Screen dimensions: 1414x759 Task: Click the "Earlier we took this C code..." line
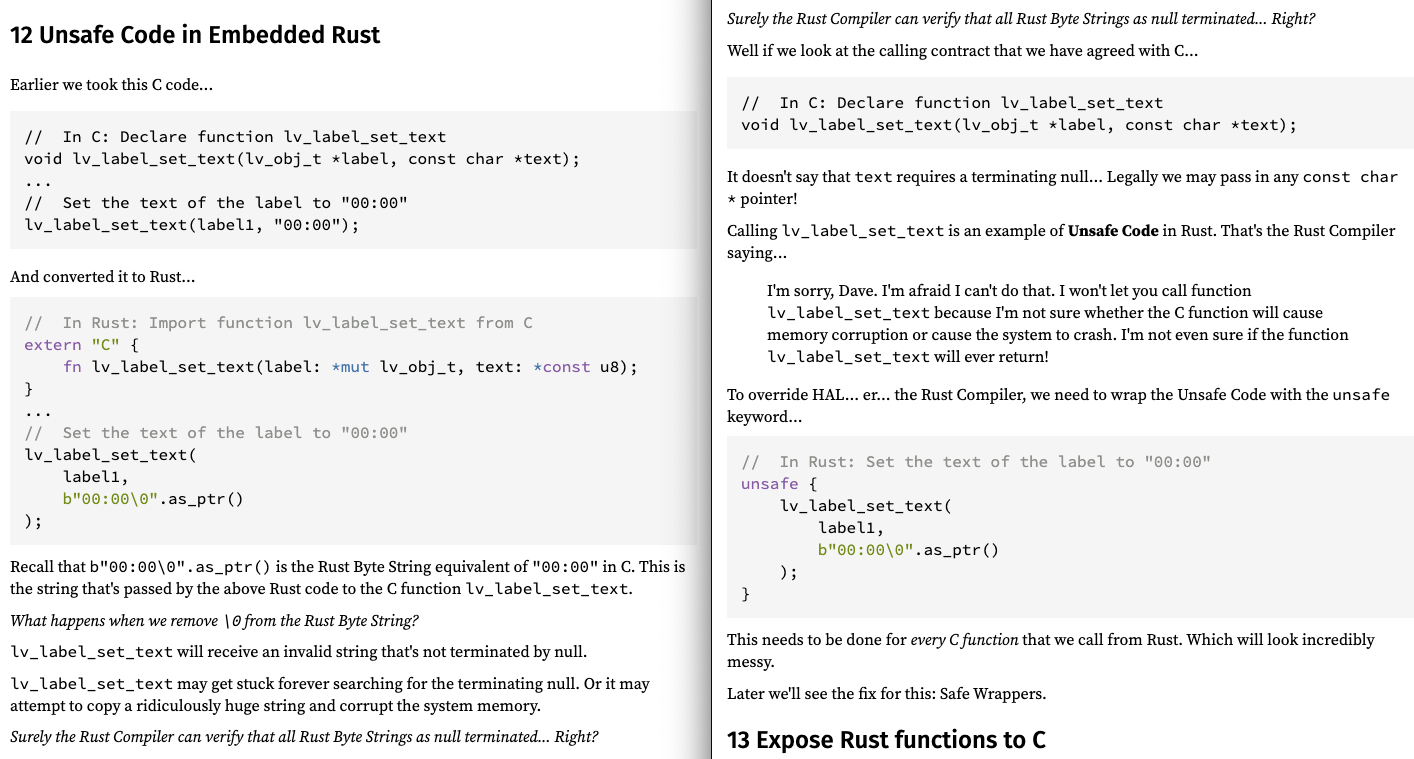click(x=111, y=85)
